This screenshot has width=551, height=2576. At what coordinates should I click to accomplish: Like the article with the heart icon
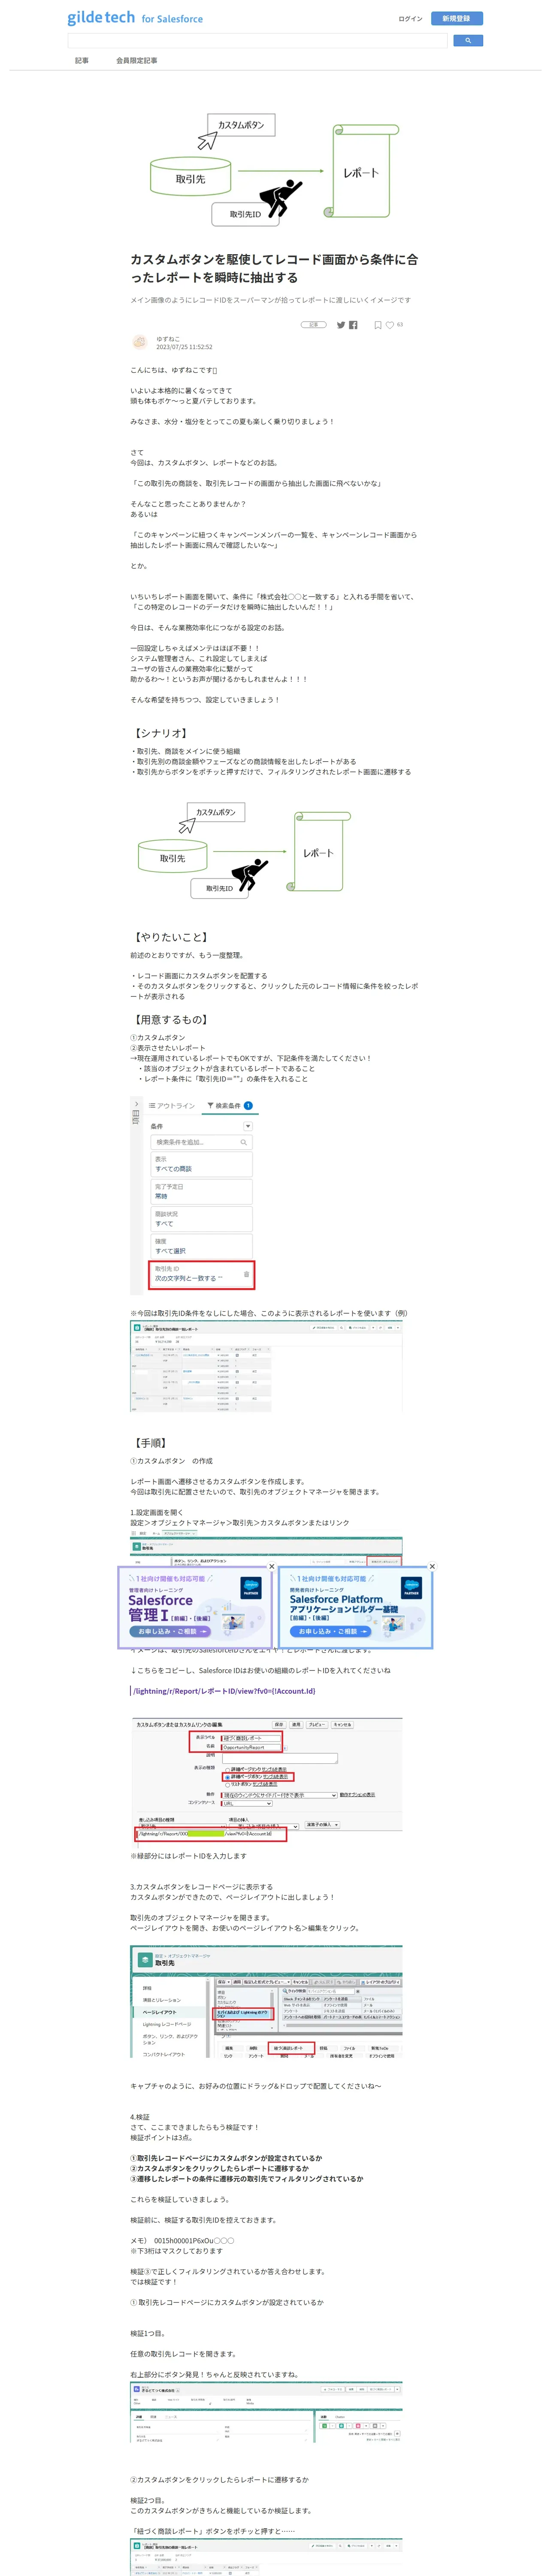tap(390, 325)
